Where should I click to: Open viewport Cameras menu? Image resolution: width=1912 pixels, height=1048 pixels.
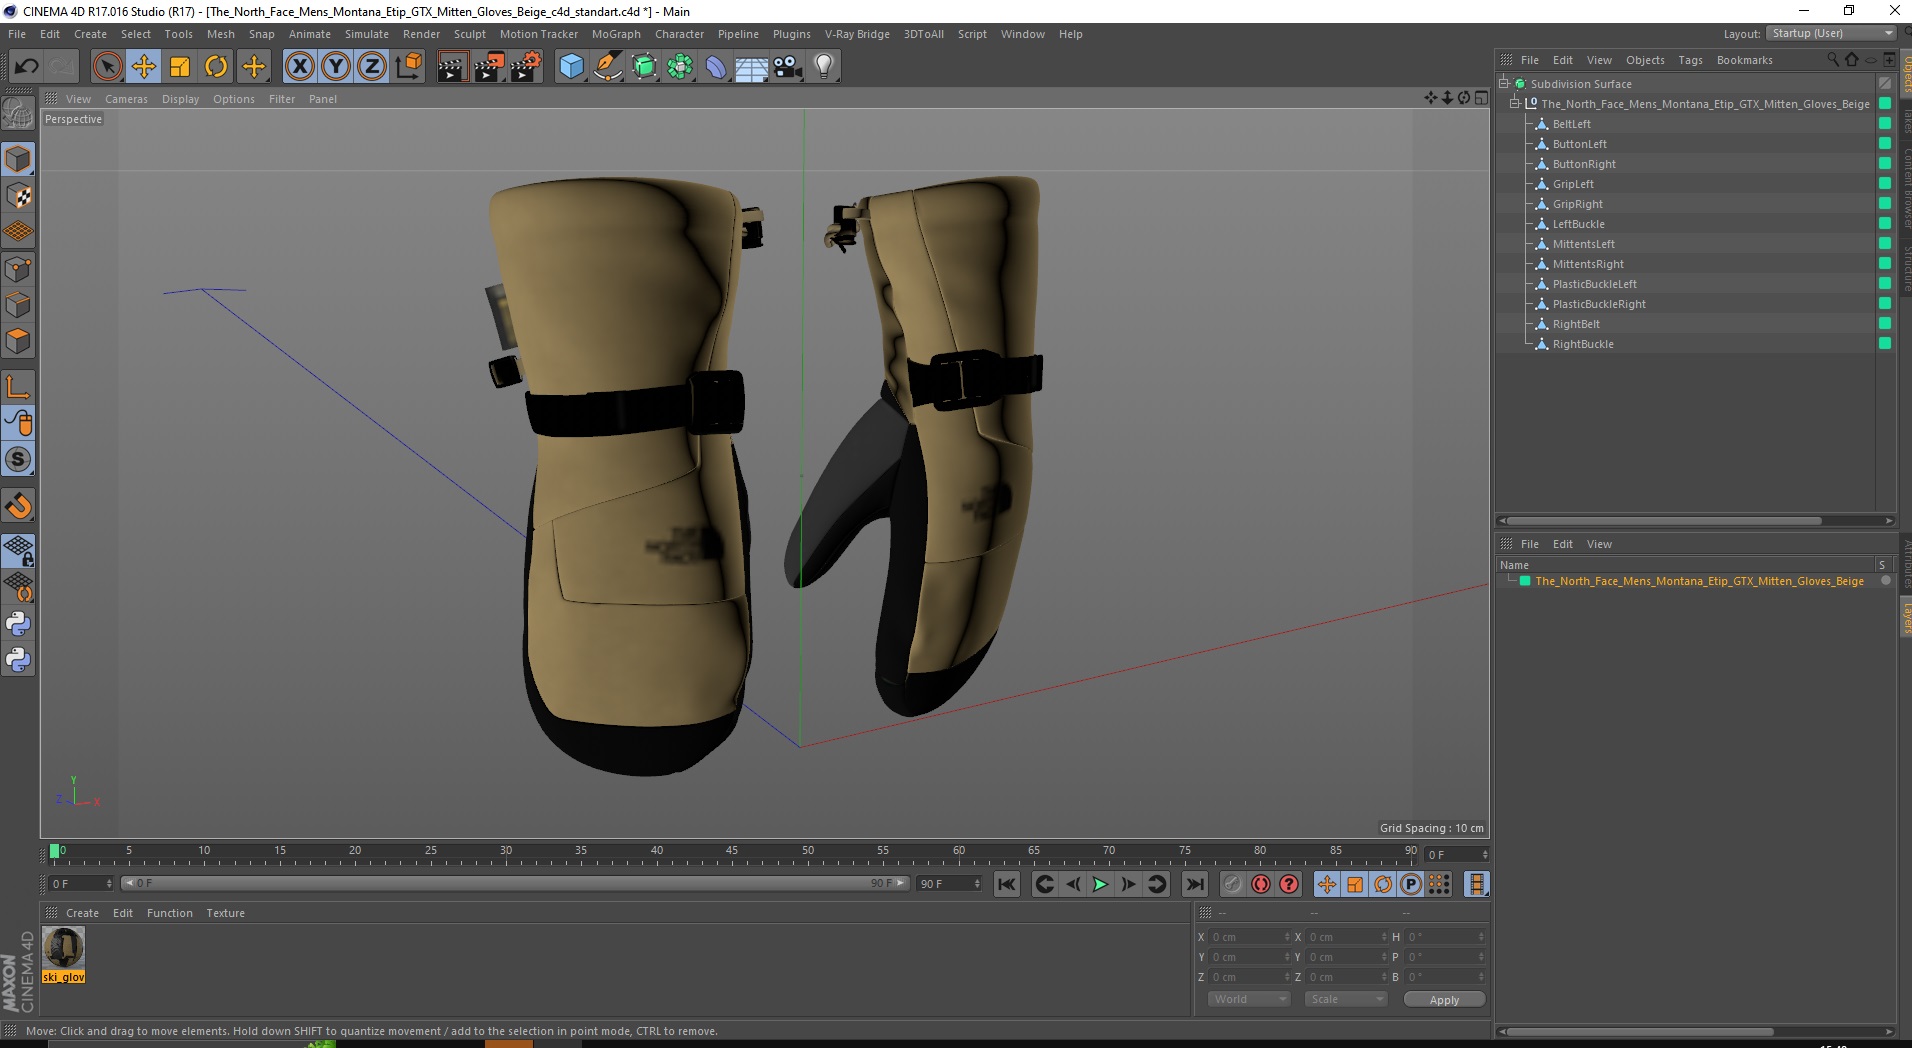pos(126,99)
